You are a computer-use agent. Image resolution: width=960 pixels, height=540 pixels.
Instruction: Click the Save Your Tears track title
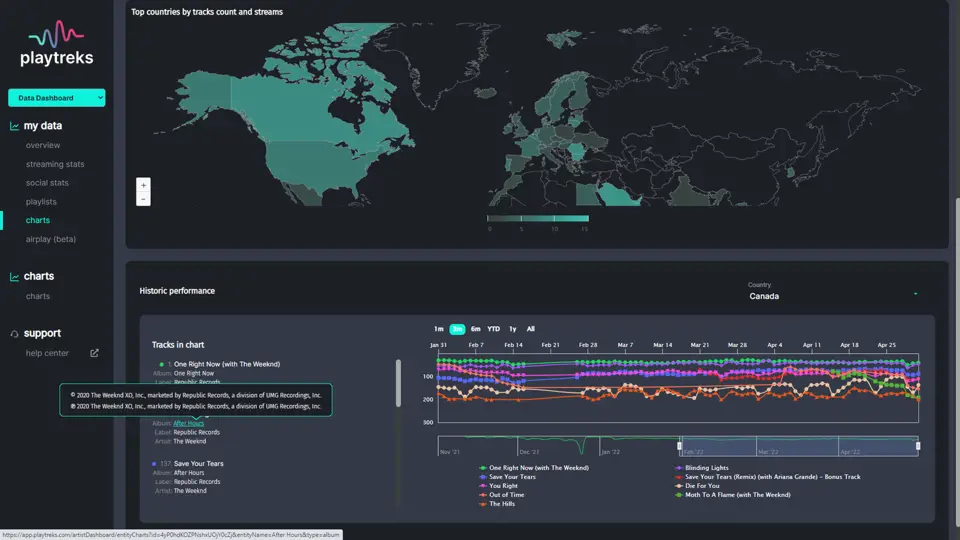coord(198,463)
